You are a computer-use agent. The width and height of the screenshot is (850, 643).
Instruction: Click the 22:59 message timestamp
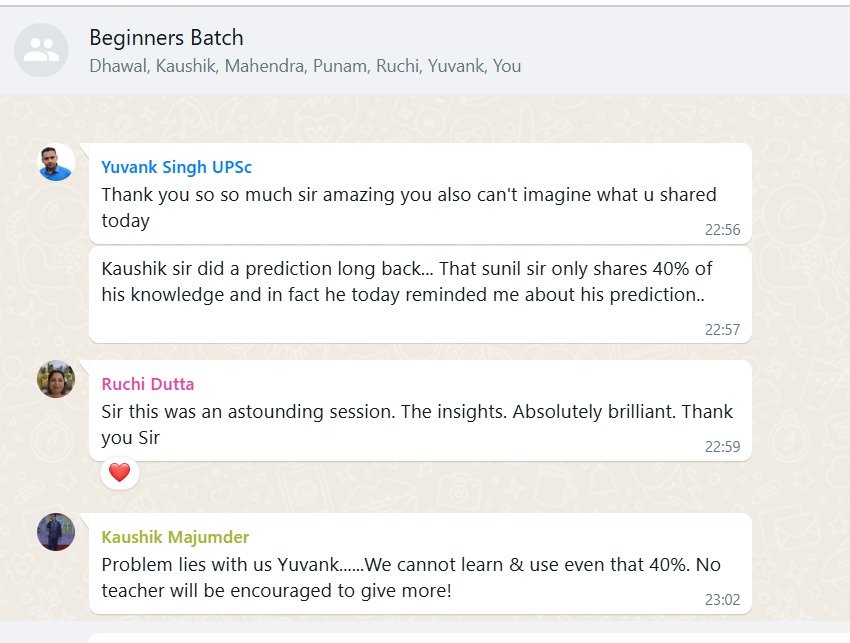tap(722, 447)
